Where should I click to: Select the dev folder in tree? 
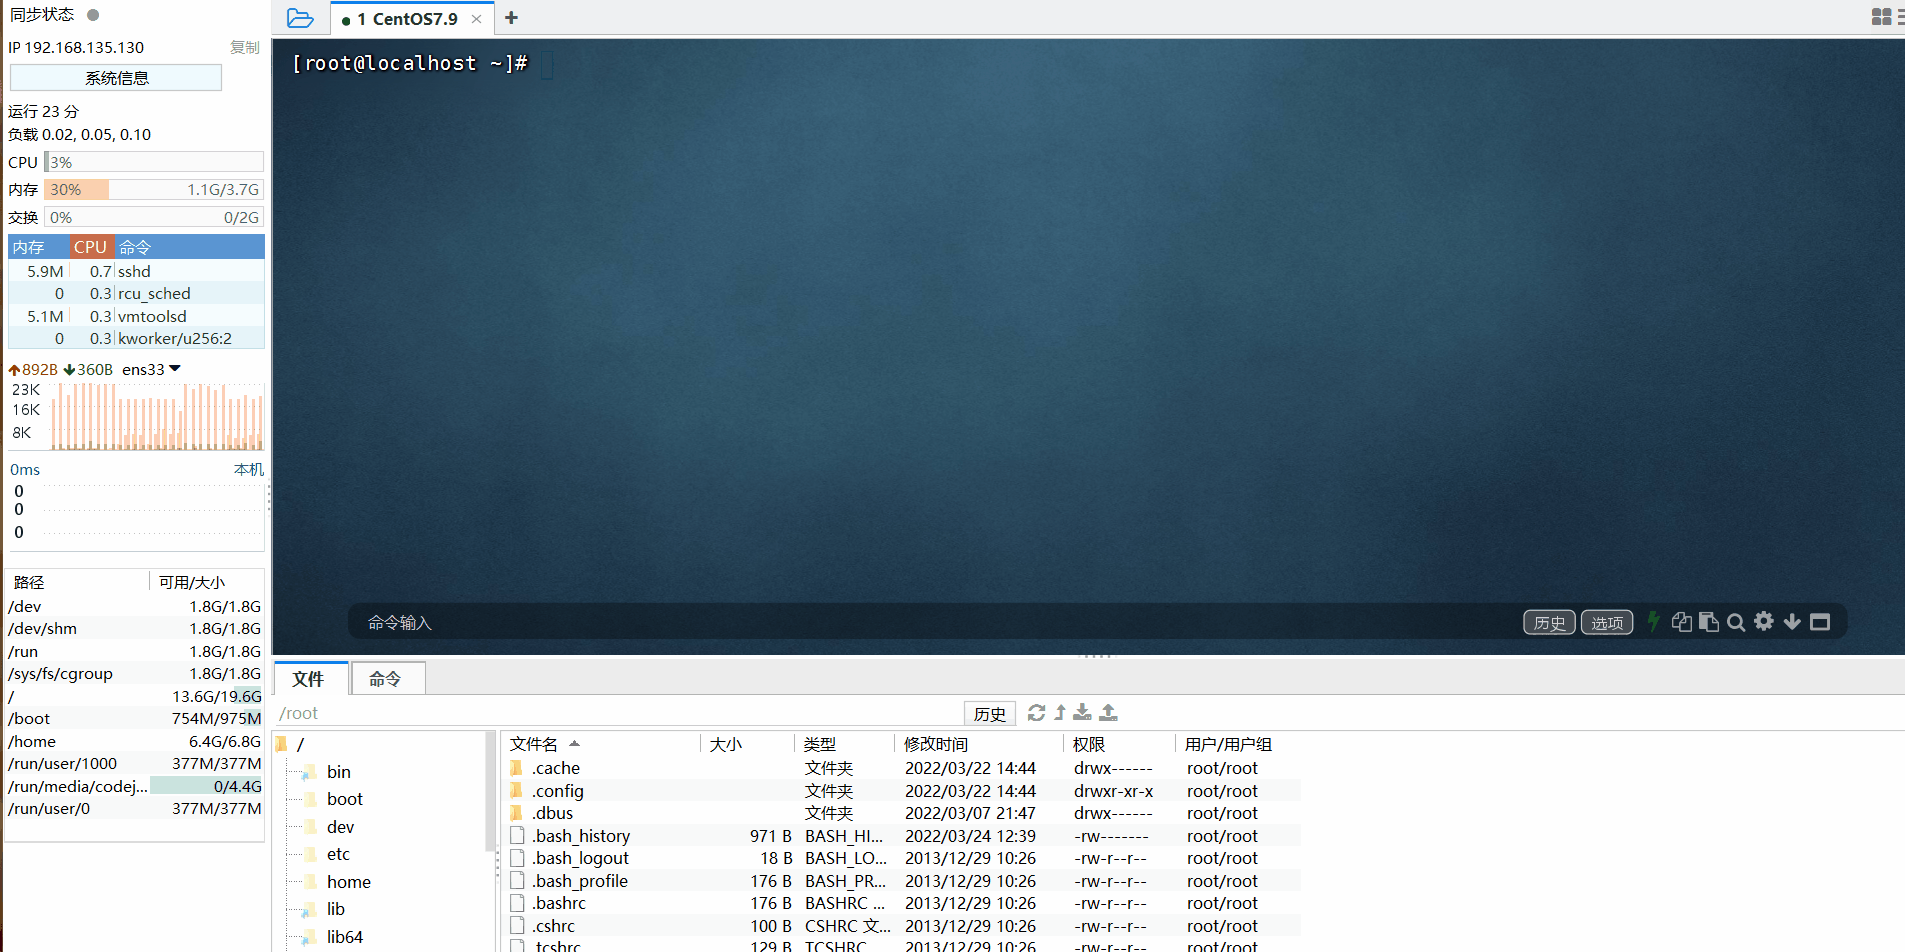(340, 827)
